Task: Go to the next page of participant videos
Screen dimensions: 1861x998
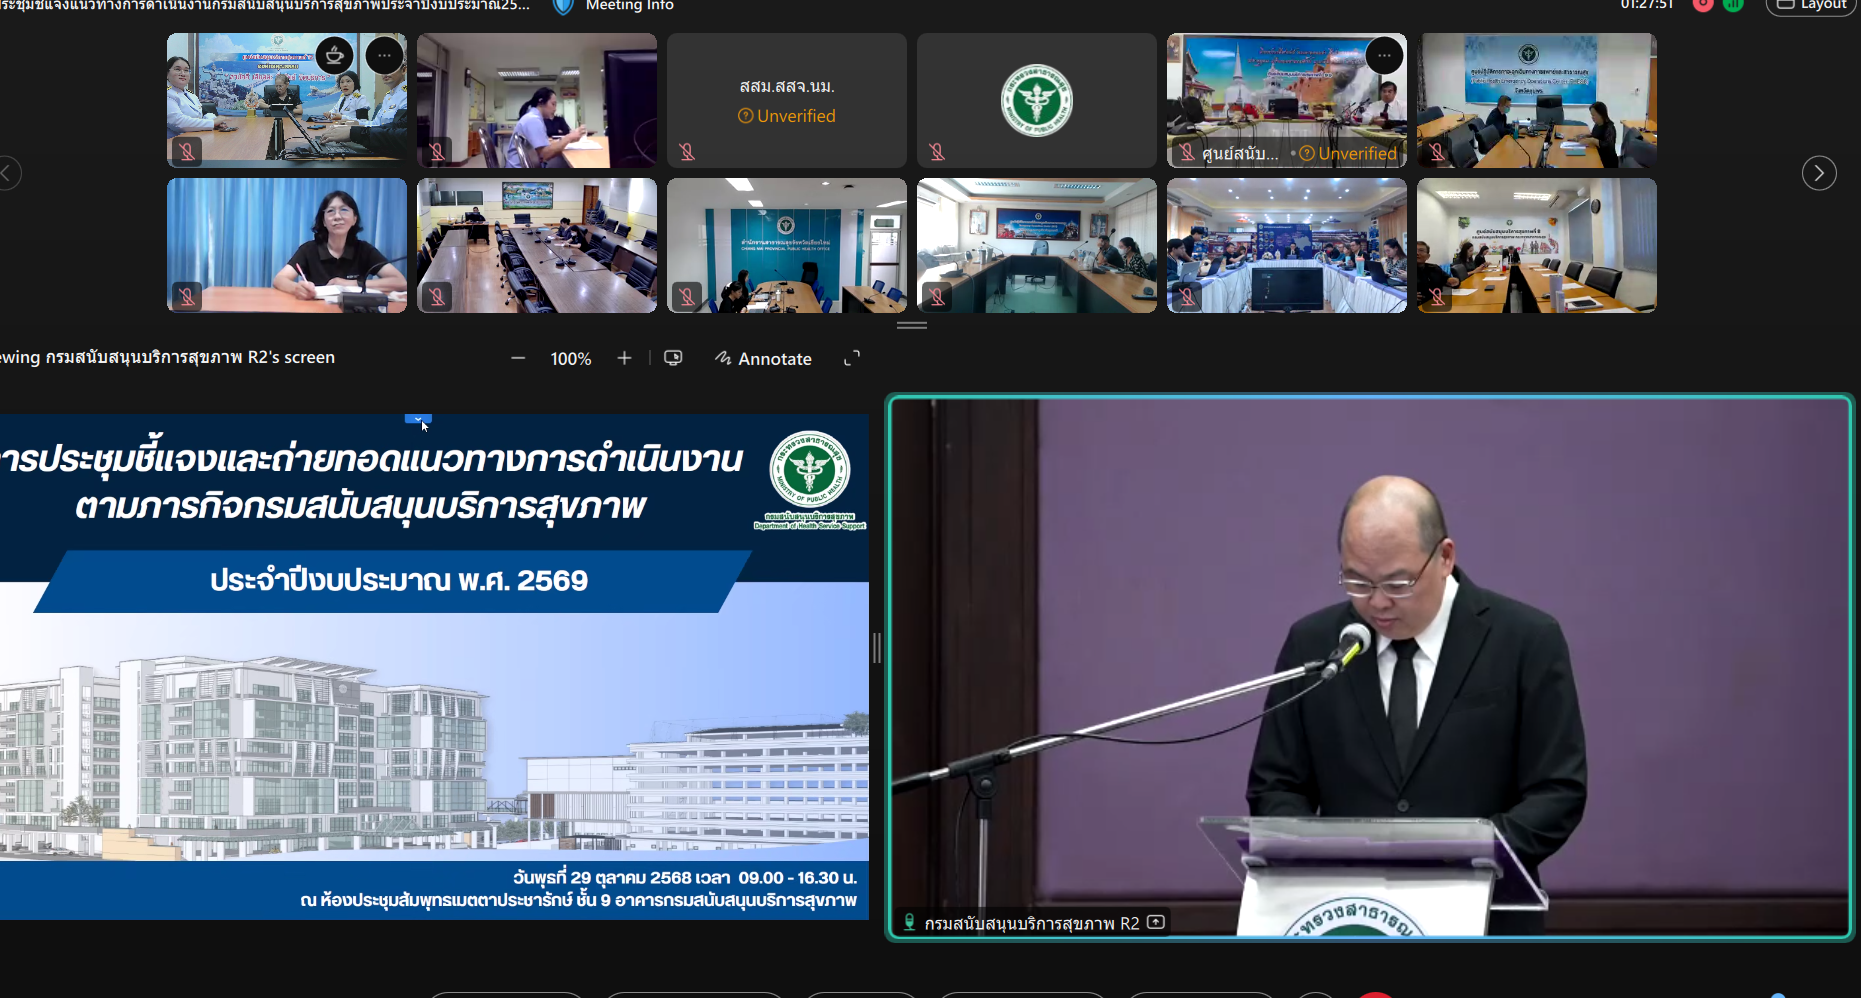Action: click(1818, 173)
